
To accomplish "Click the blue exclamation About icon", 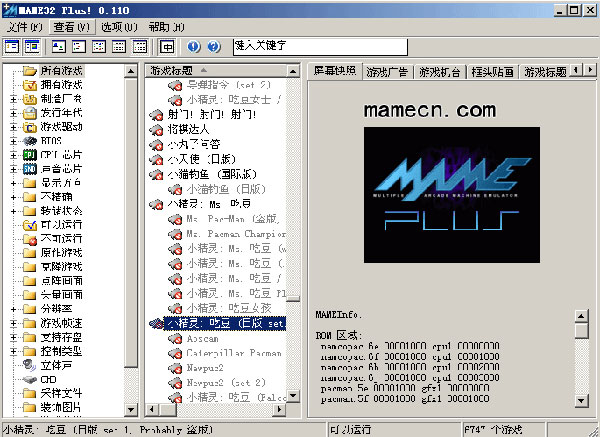I will 194,47.
